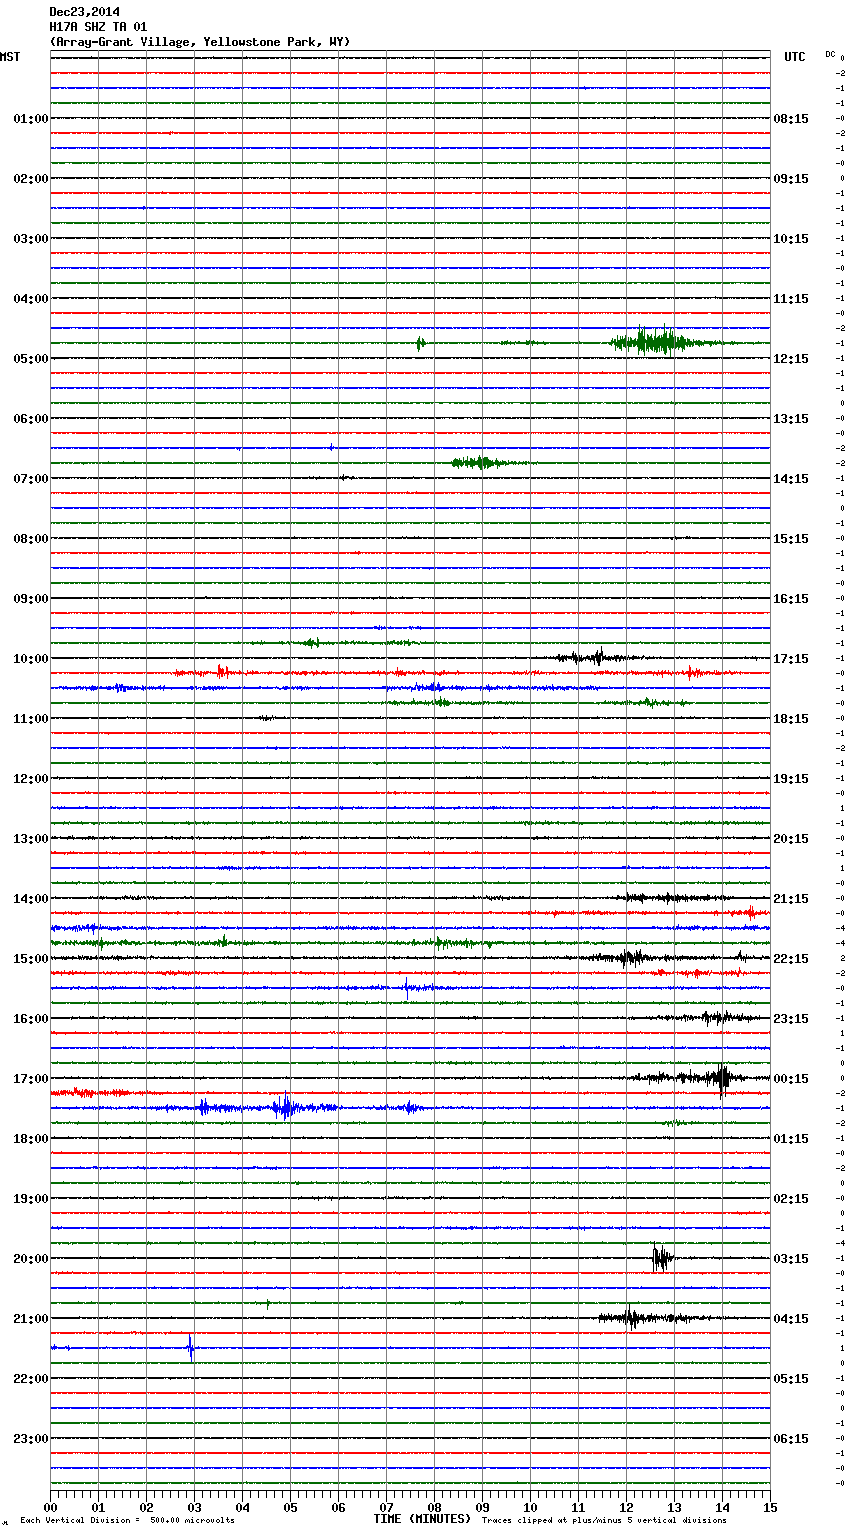Click the black spike on the 20:00 MST trace
The height and width of the screenshot is (1534, 850).
(x=661, y=1258)
